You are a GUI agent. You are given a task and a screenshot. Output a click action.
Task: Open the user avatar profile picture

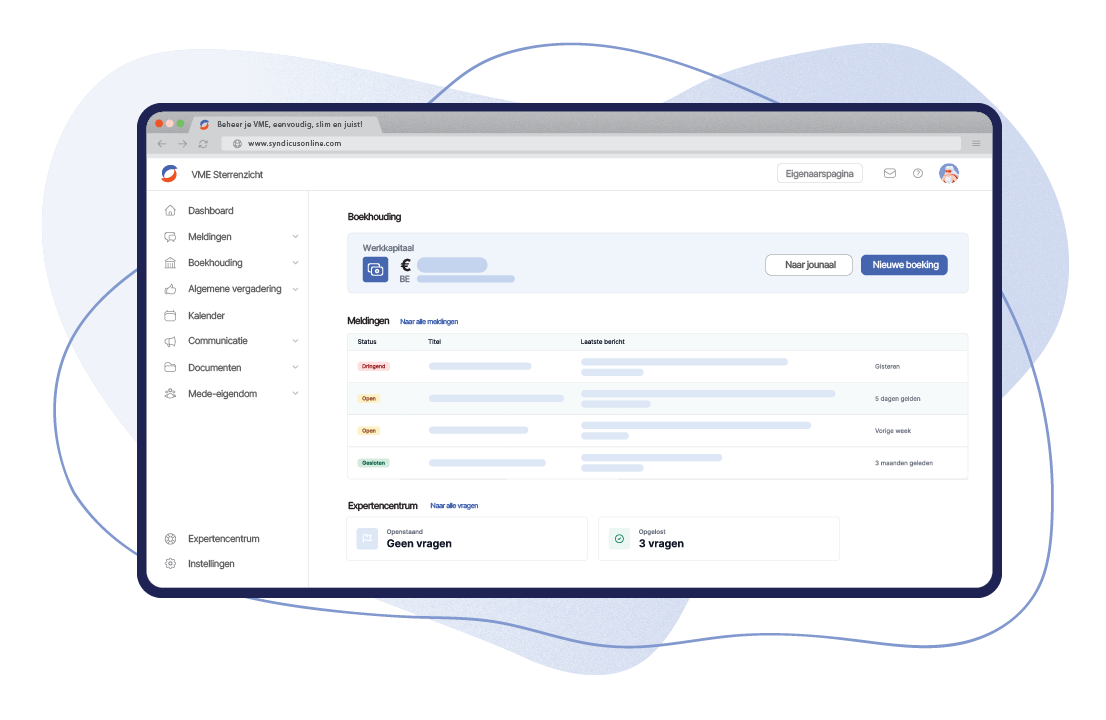tap(949, 173)
